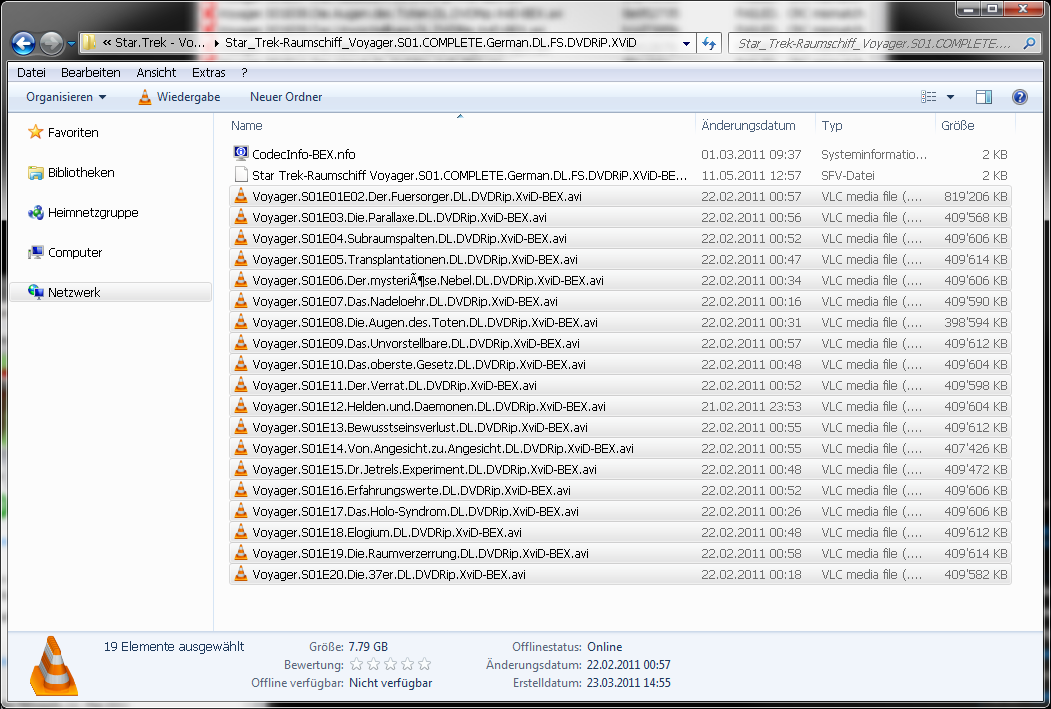The width and height of the screenshot is (1051, 709).
Task: Click VLC icon of S01E05 Transplantationen
Action: pos(241,259)
